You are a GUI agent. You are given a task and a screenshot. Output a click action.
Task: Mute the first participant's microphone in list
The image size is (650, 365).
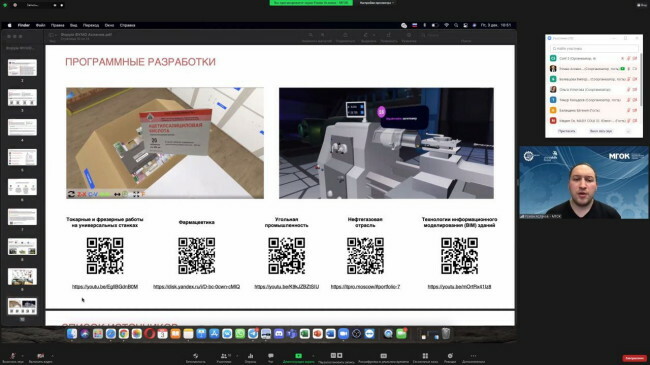point(628,58)
